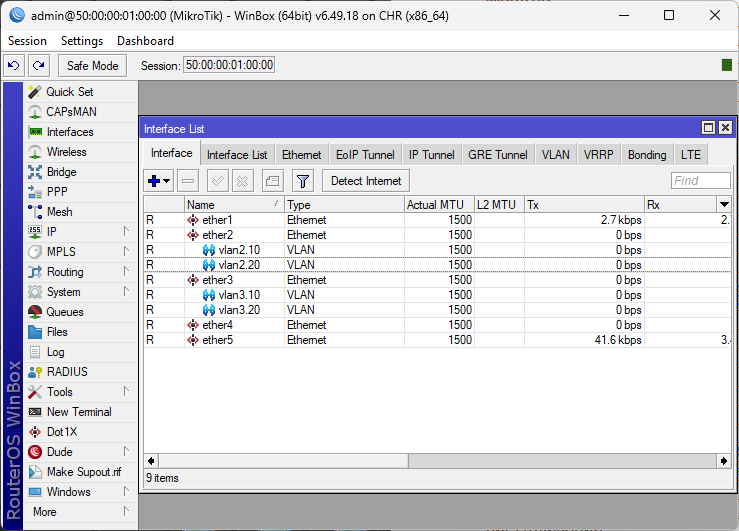The height and width of the screenshot is (531, 739).
Task: Open the Settings menu
Action: coord(81,41)
